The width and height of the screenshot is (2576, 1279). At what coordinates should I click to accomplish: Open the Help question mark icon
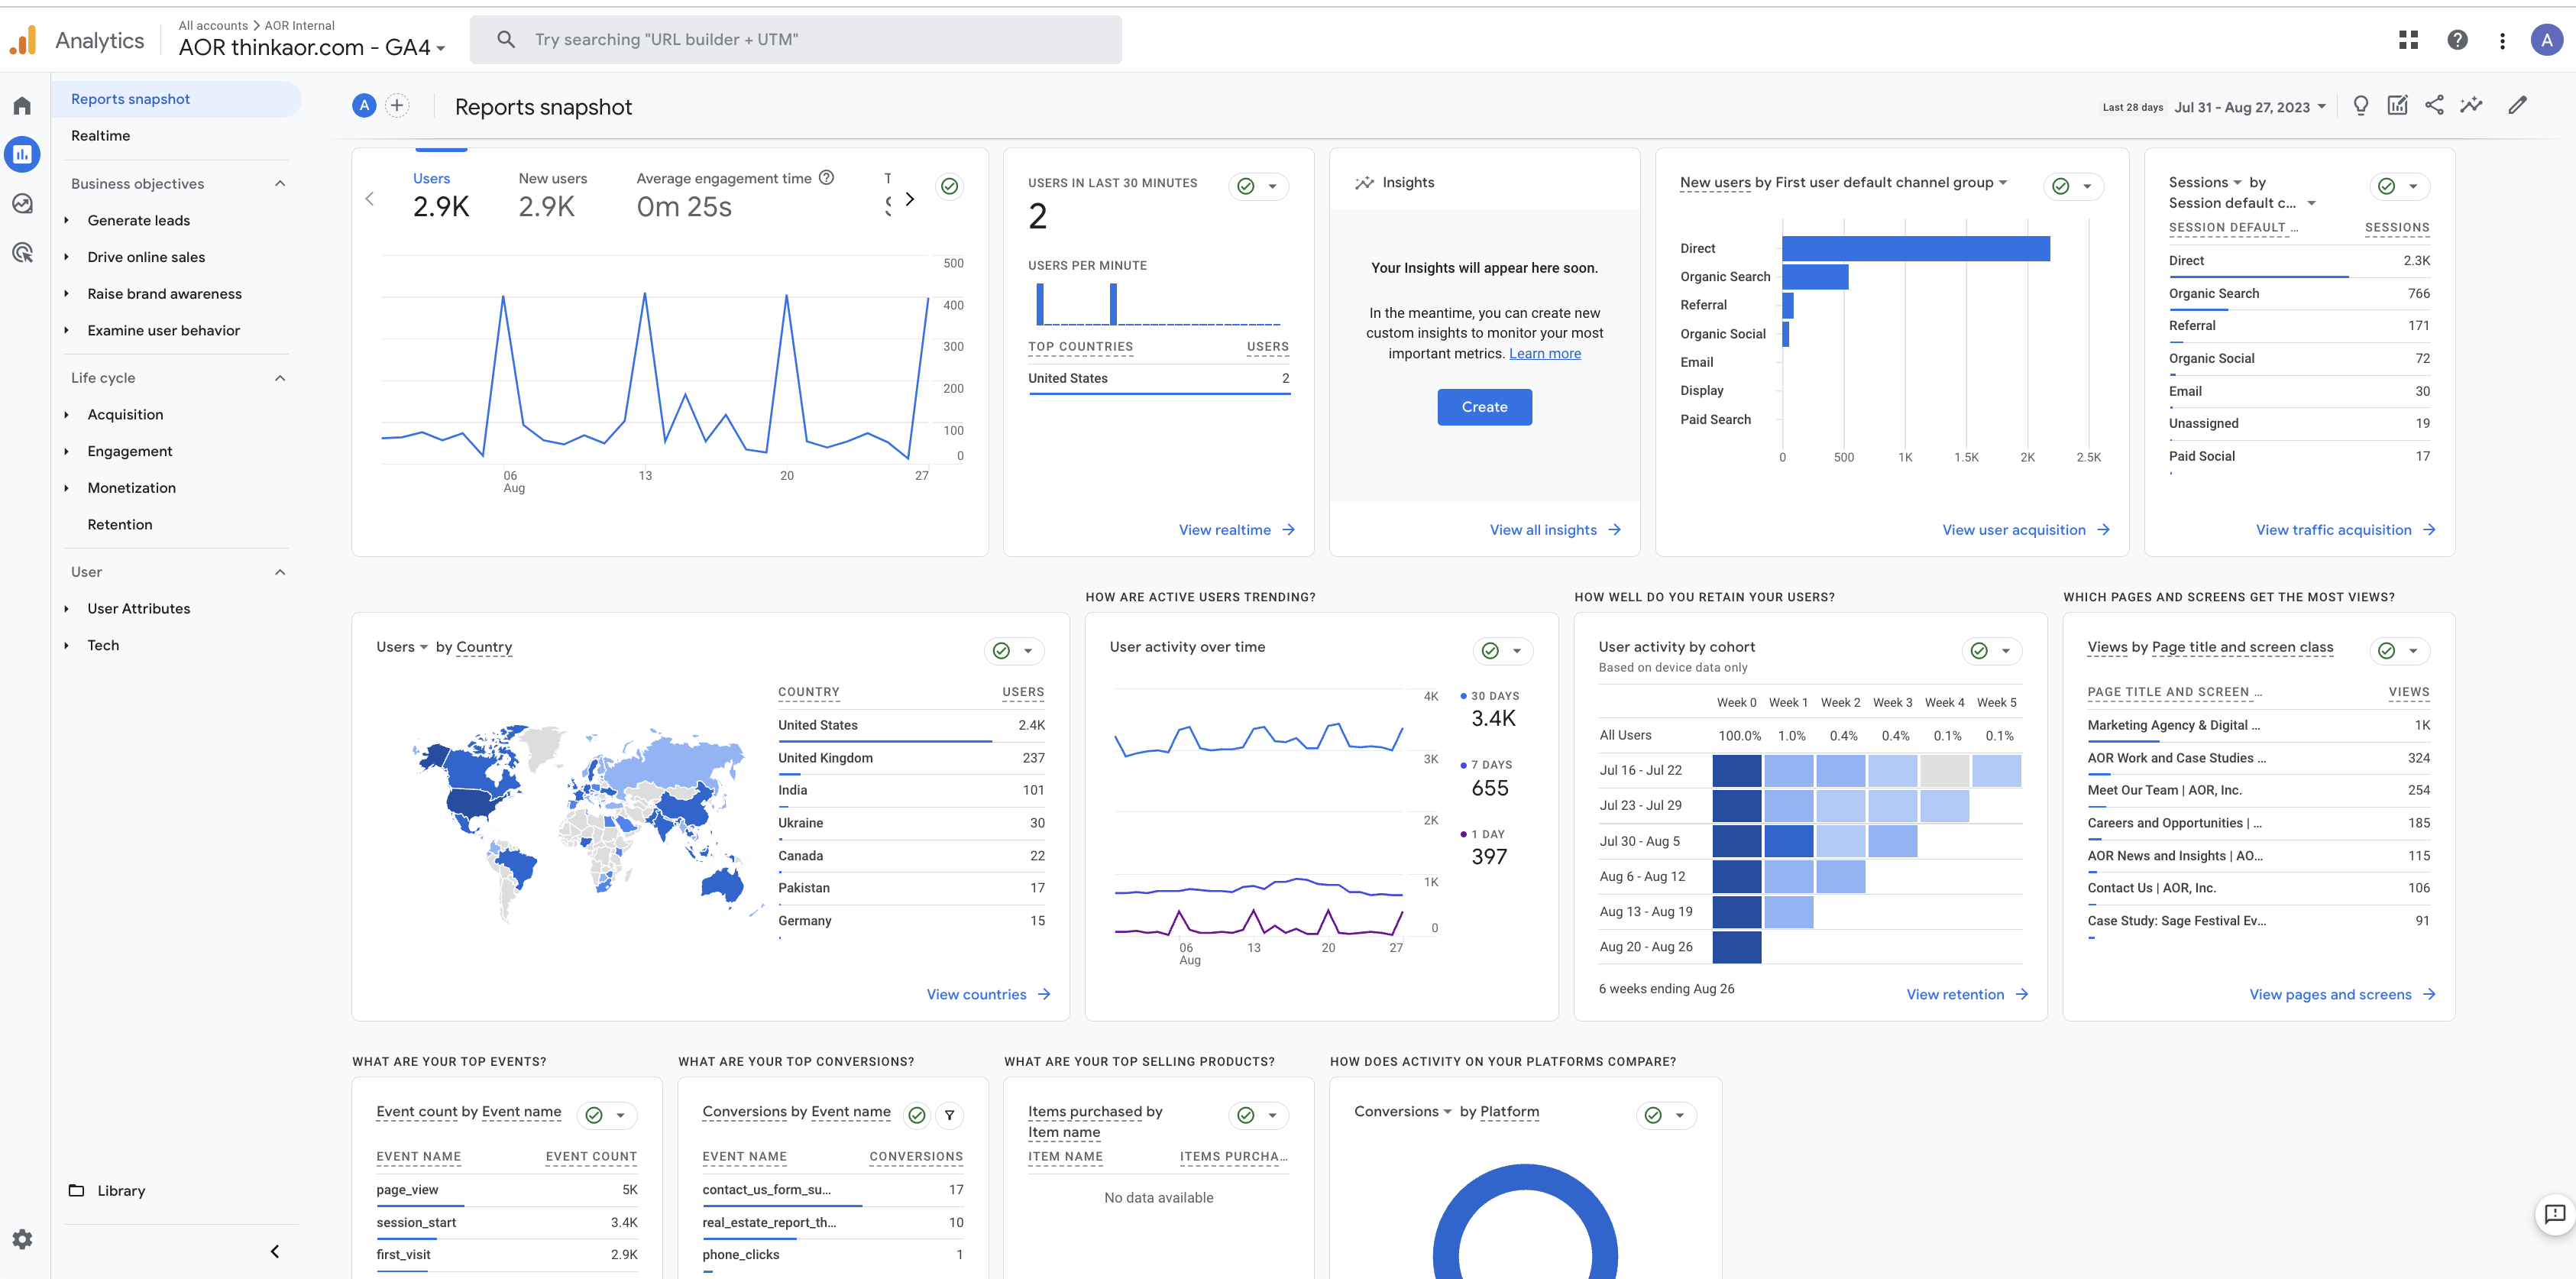(2457, 40)
